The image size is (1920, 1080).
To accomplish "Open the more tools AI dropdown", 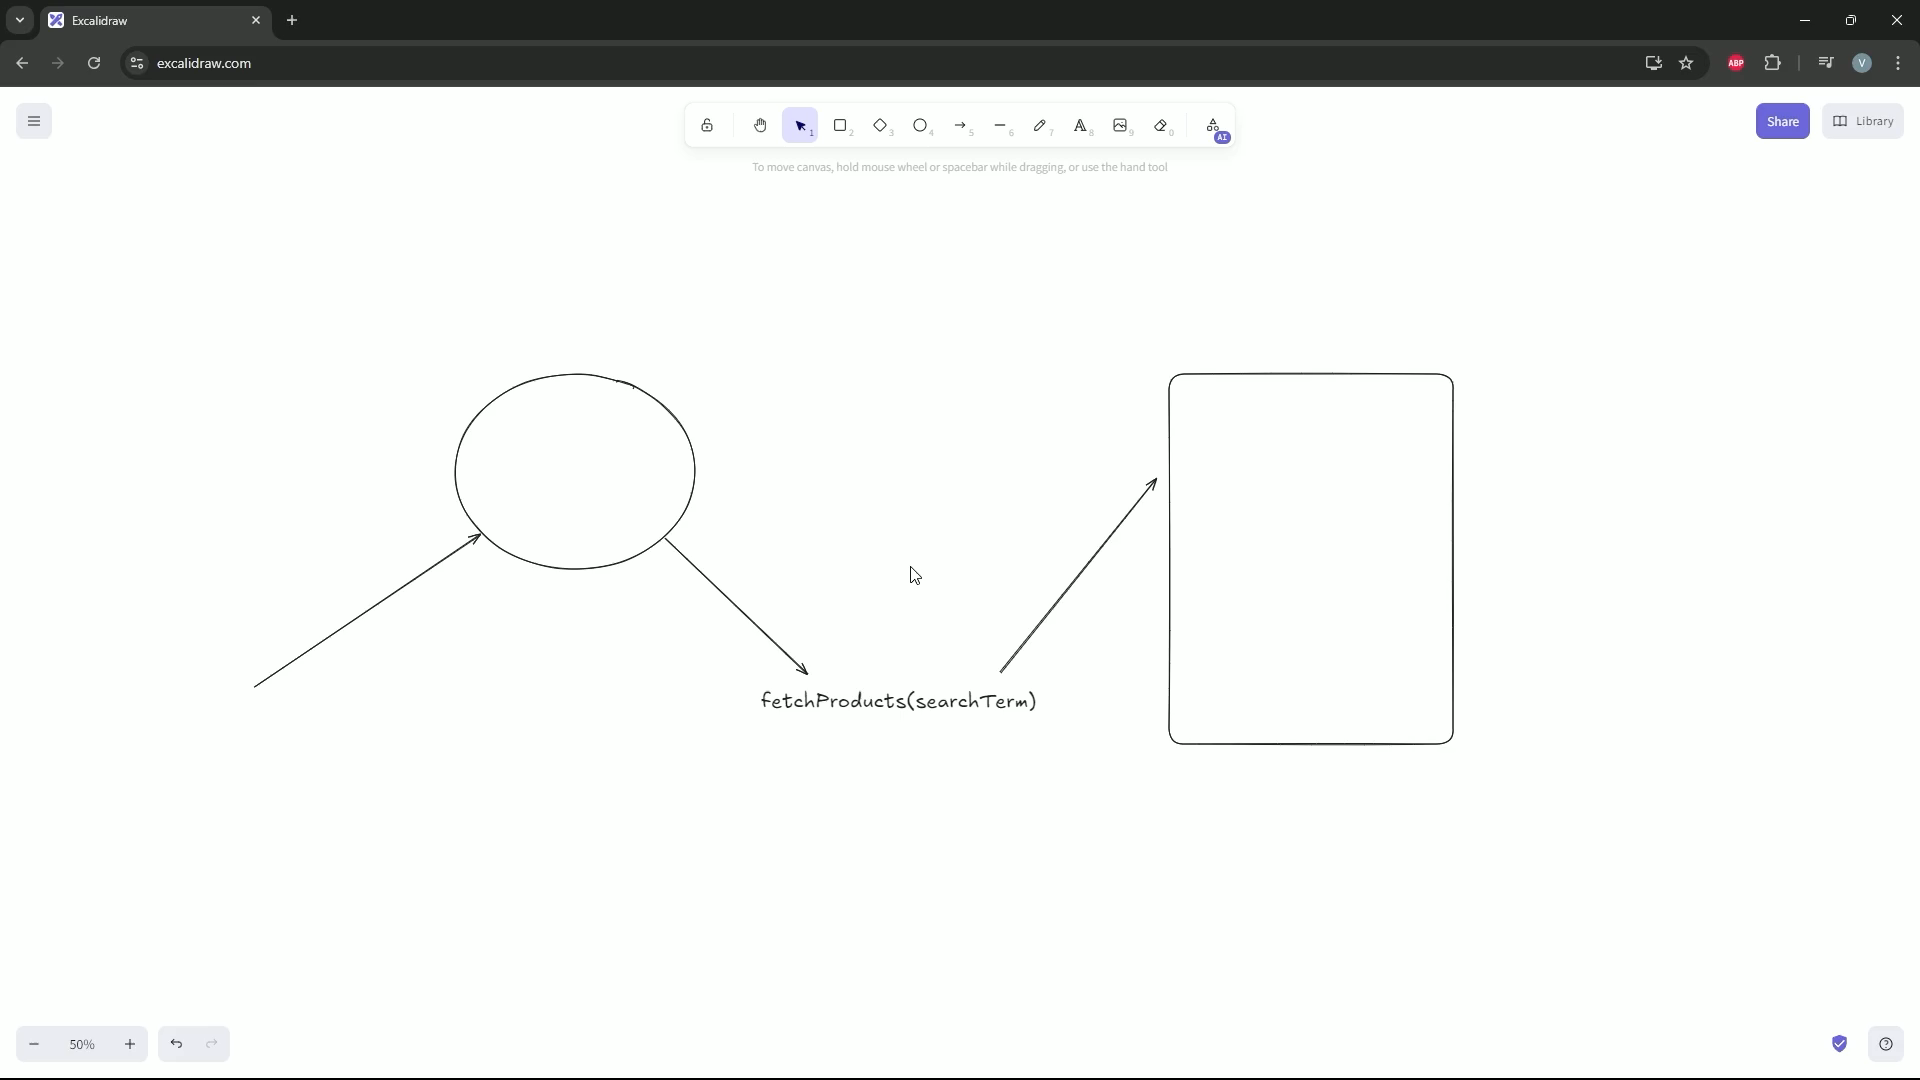I will [x=1213, y=126].
